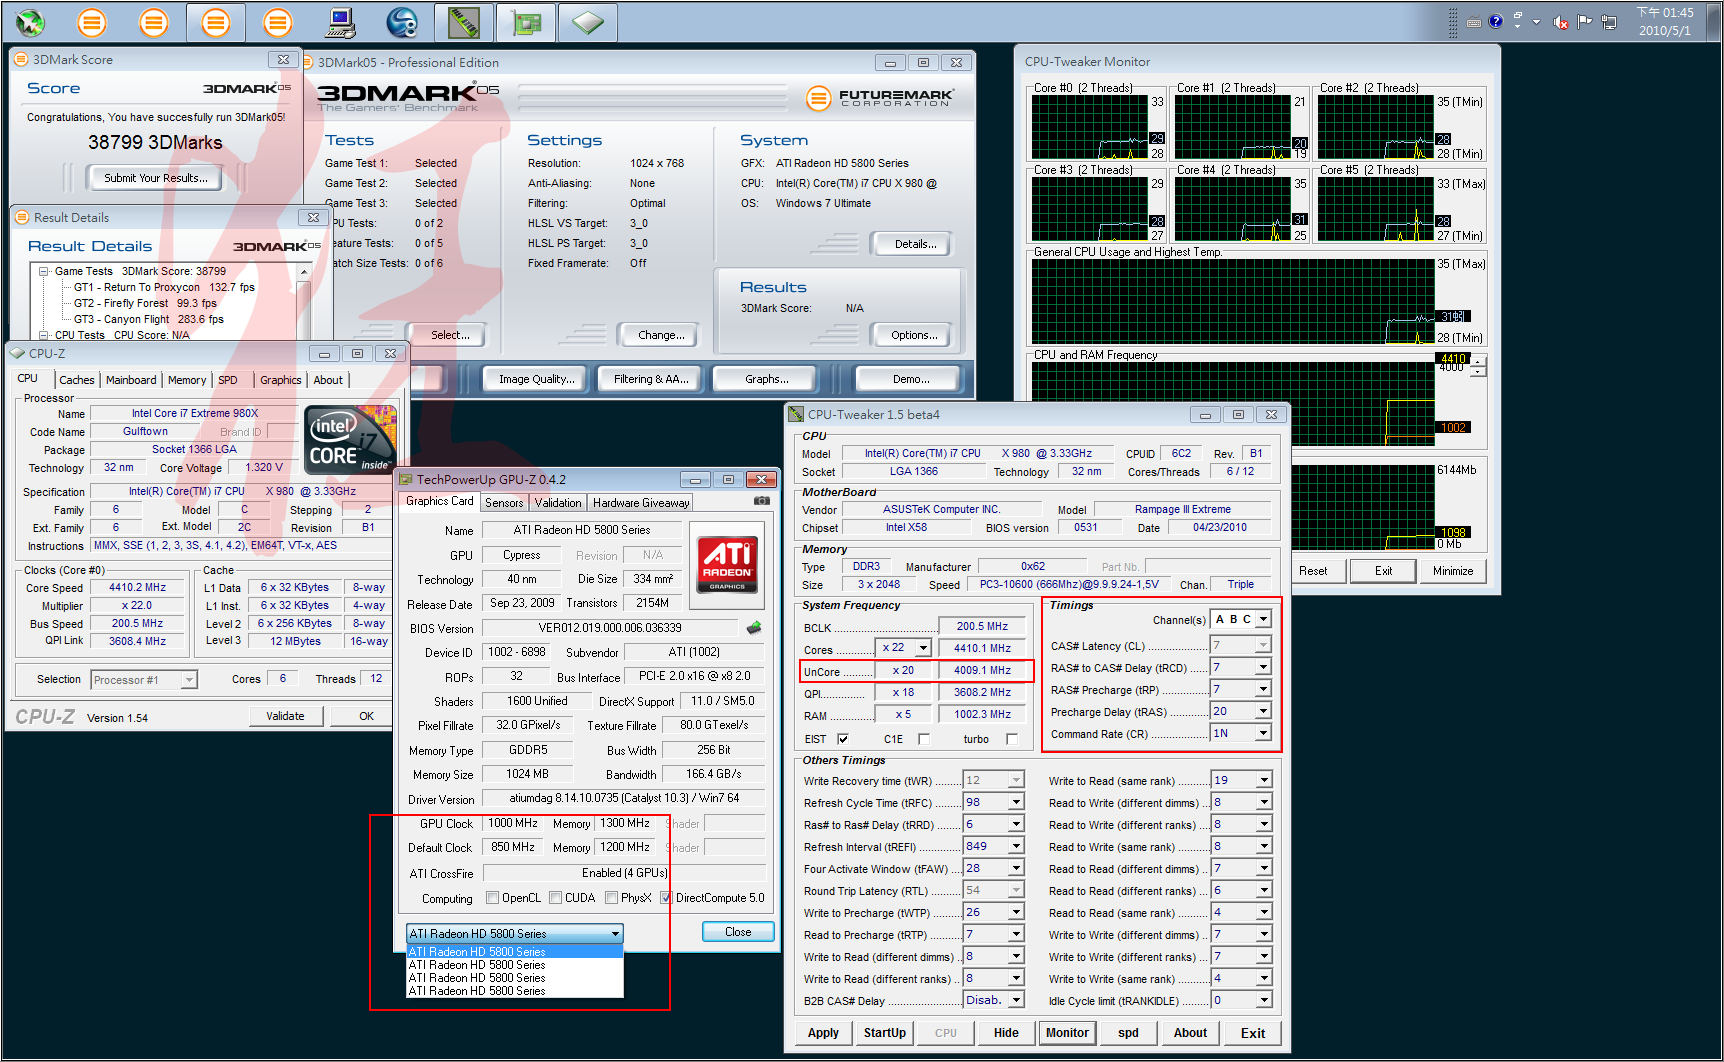The image size is (1724, 1062).
Task: Click the Submit Your Results button
Action: 156,178
